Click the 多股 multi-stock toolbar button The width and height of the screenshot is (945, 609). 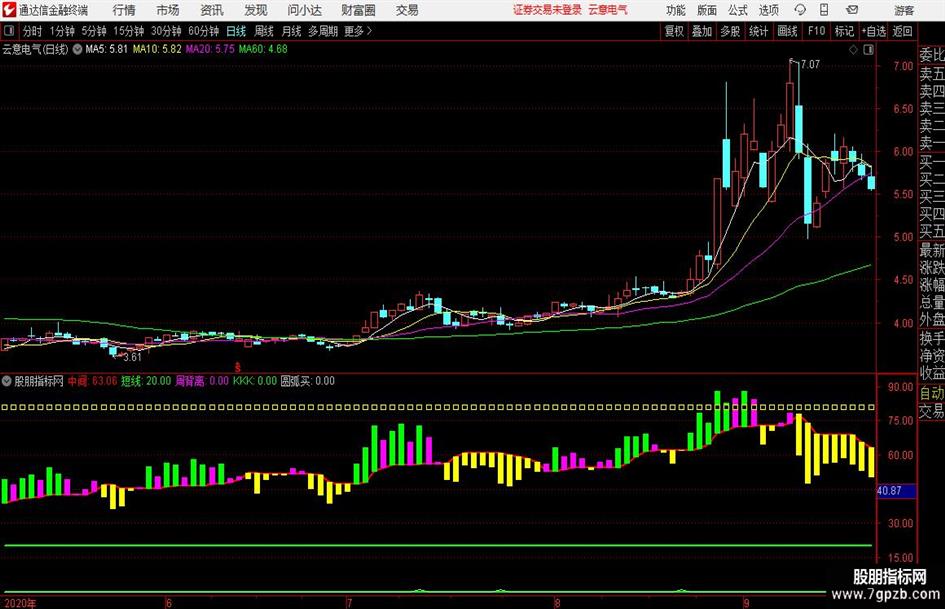pyautogui.click(x=730, y=31)
